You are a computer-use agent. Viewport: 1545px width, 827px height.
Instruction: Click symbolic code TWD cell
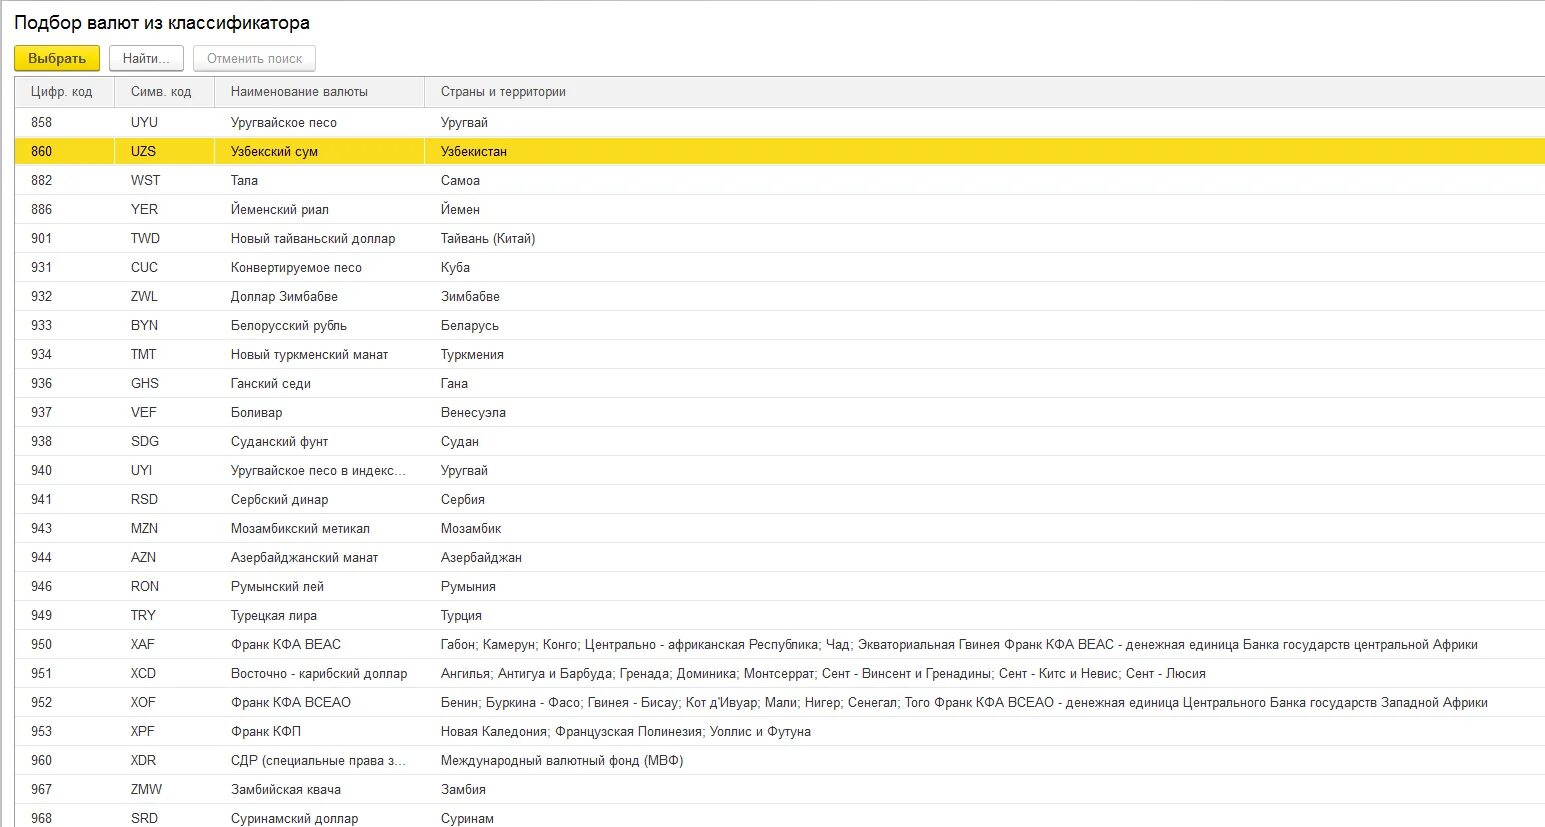pos(165,238)
